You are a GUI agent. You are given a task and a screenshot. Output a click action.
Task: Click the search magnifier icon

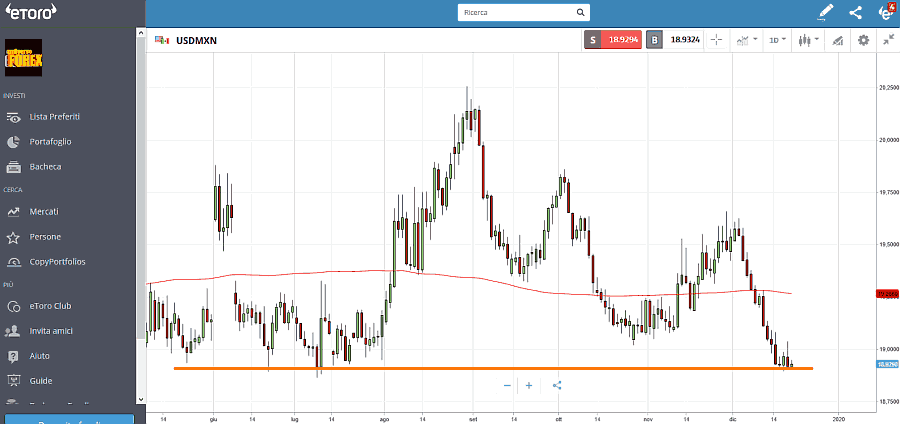579,14
